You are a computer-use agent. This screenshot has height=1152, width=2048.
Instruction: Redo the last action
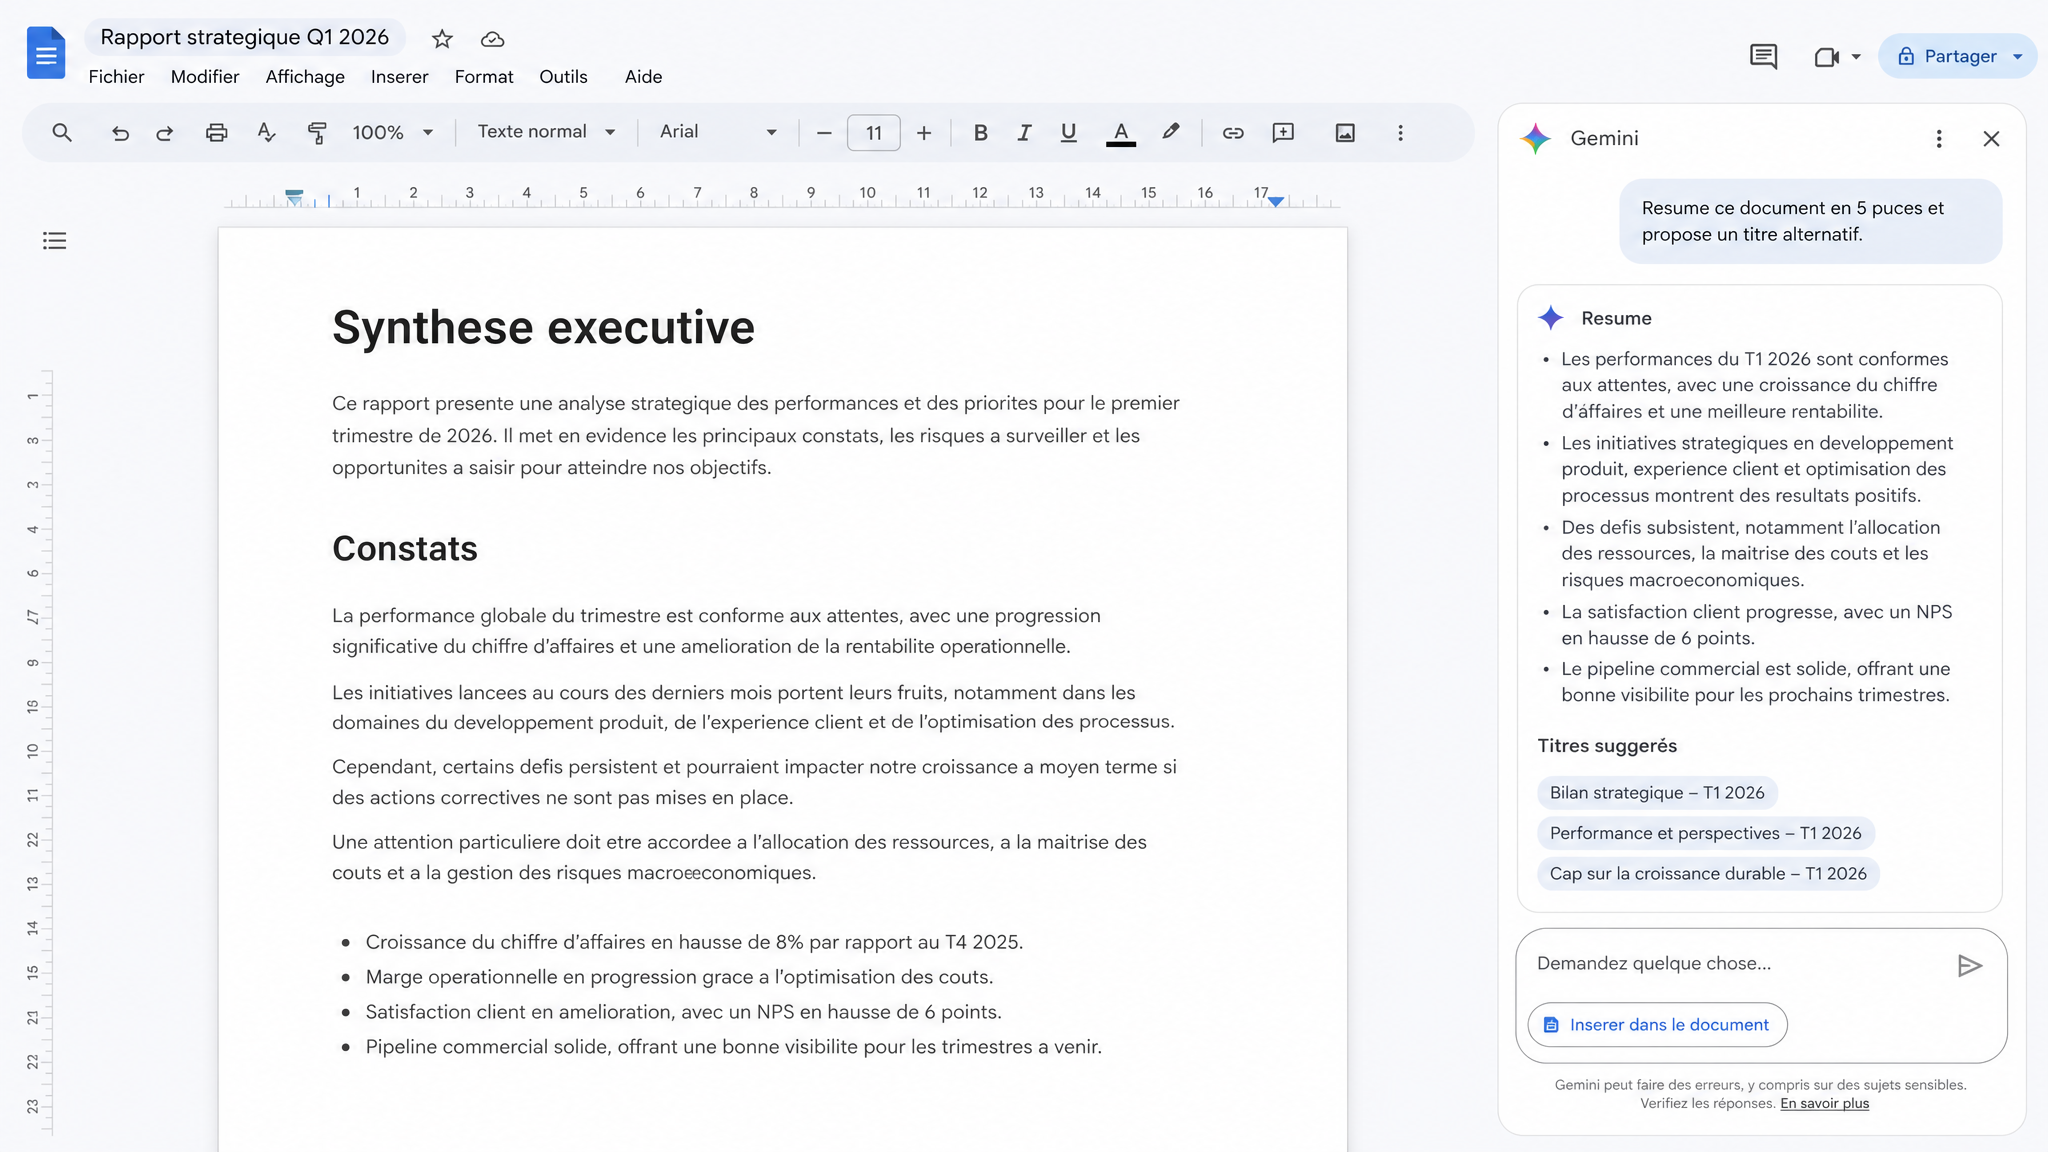165,132
